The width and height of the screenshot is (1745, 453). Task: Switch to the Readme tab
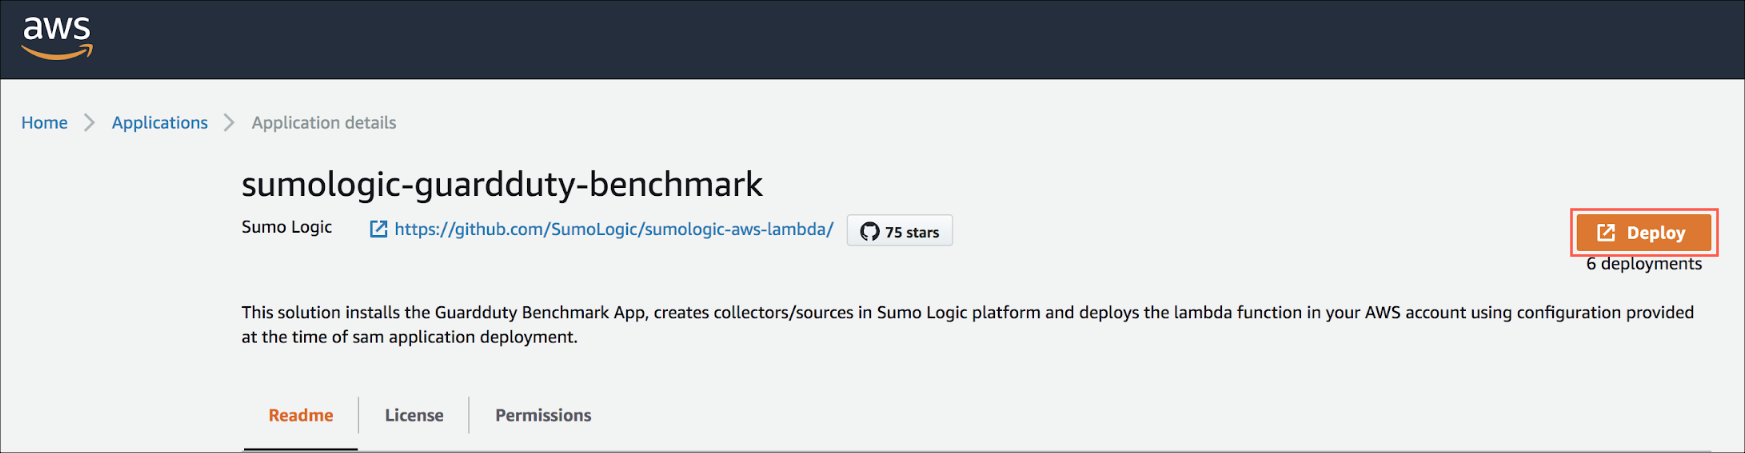tap(300, 415)
